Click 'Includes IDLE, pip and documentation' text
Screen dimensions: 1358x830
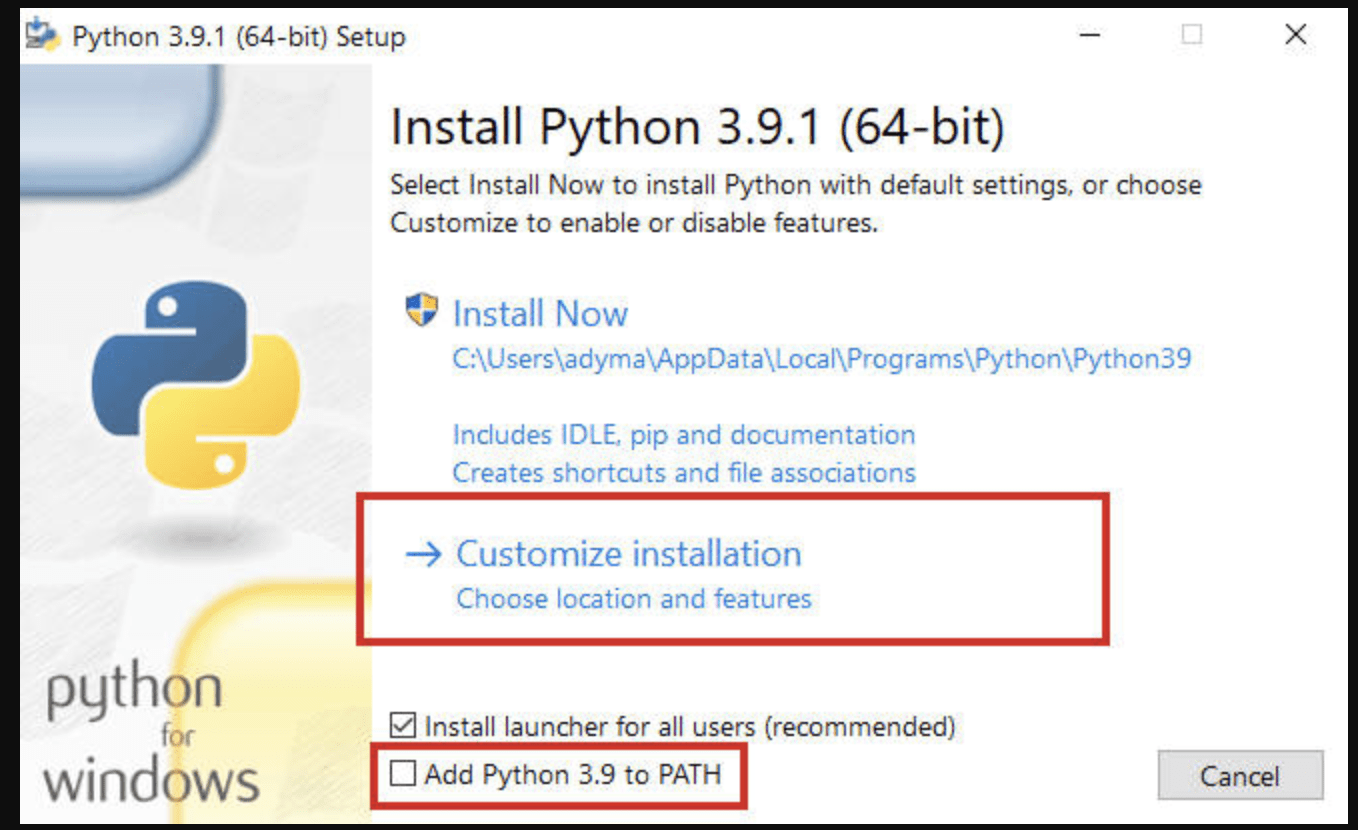pyautogui.click(x=683, y=435)
